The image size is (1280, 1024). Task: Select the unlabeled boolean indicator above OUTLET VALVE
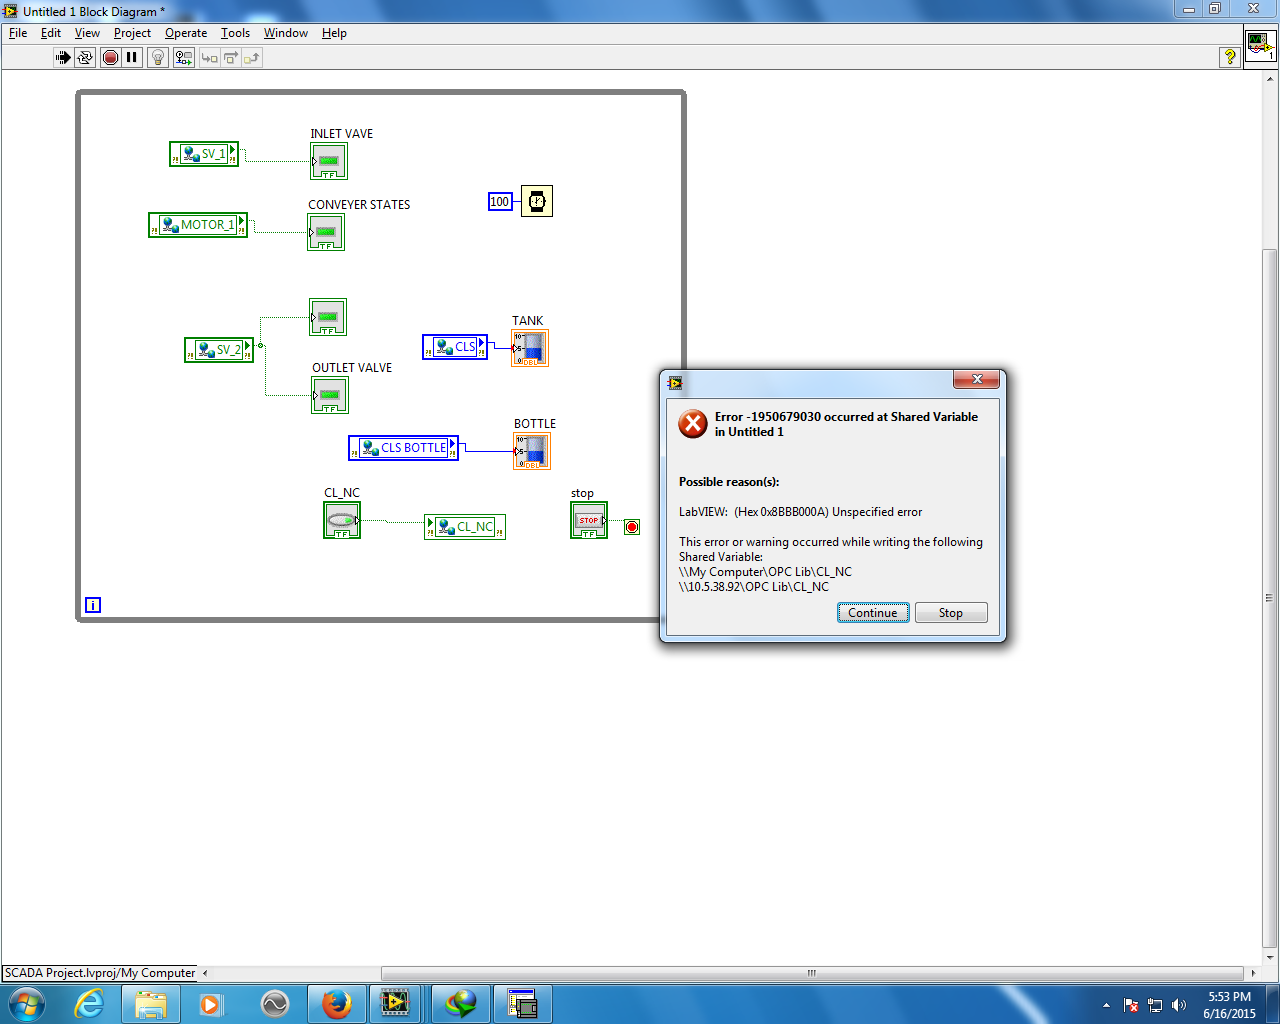(328, 317)
